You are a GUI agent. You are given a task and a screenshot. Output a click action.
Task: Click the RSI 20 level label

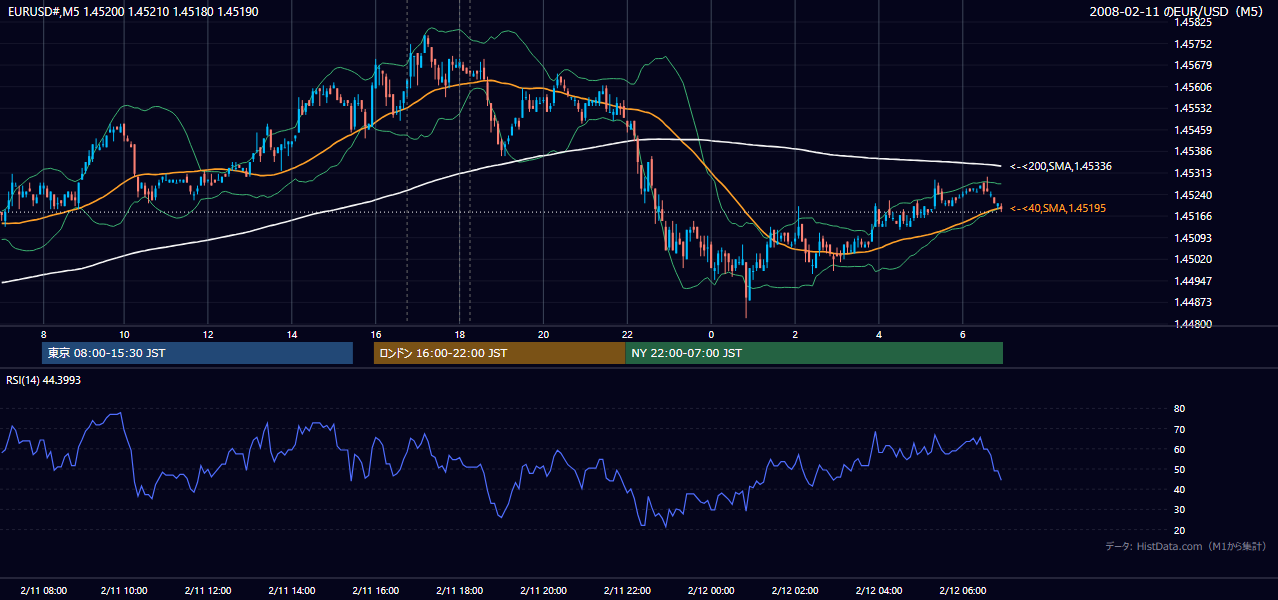click(1179, 530)
